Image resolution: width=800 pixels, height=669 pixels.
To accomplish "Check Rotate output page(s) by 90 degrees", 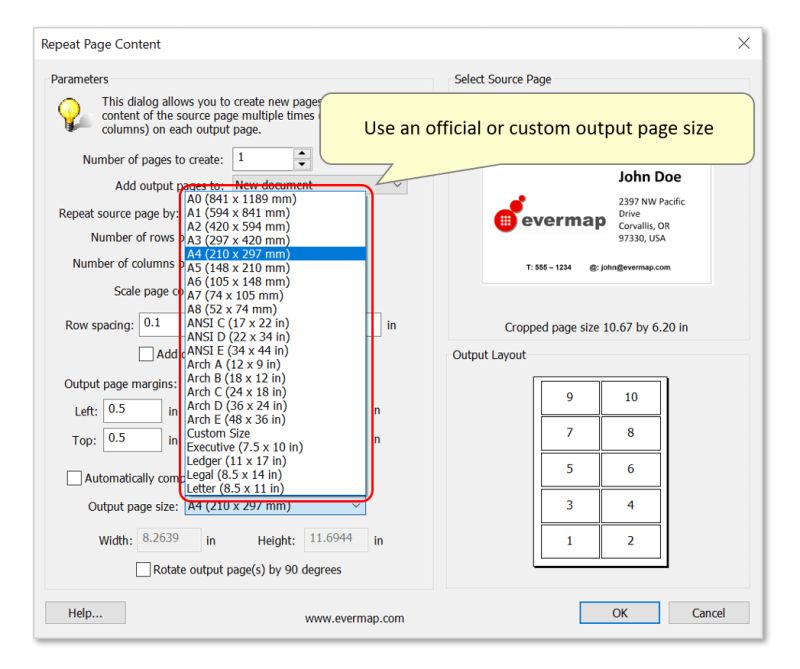I will (143, 569).
